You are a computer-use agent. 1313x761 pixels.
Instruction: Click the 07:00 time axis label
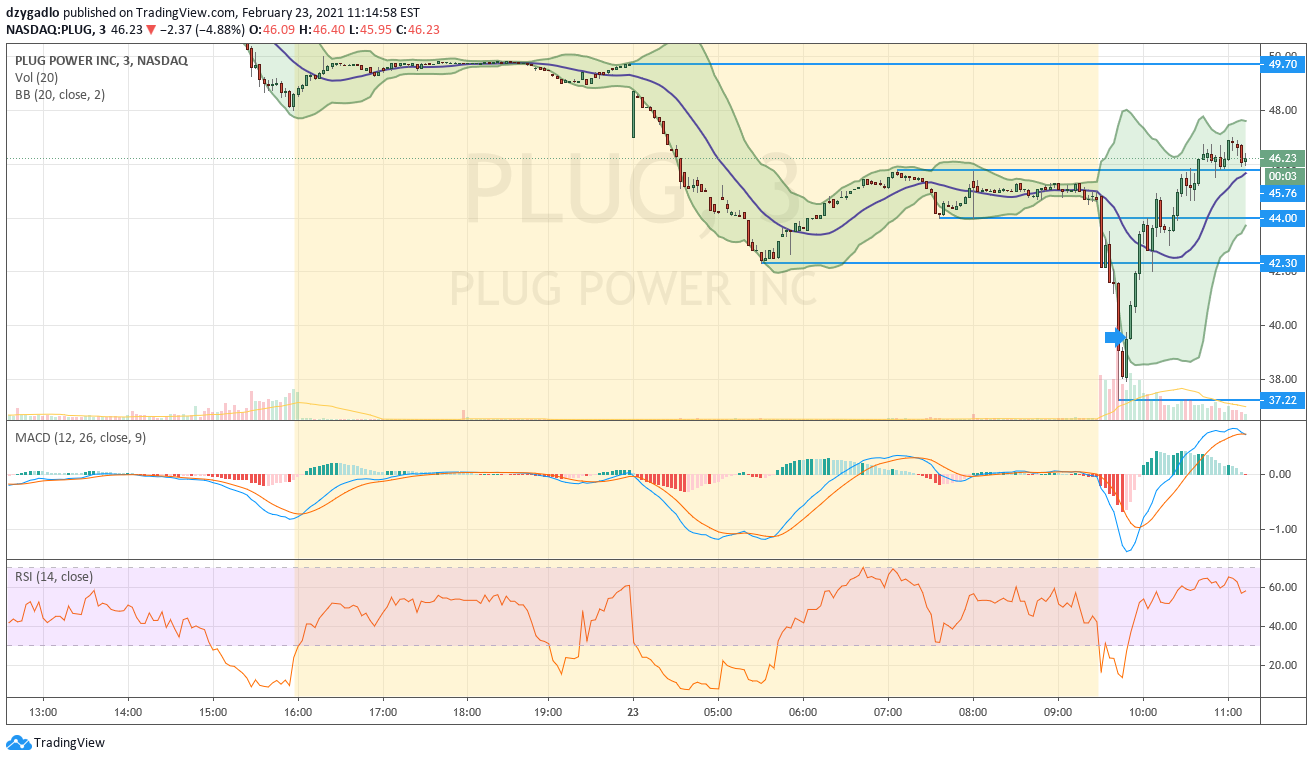[x=888, y=712]
